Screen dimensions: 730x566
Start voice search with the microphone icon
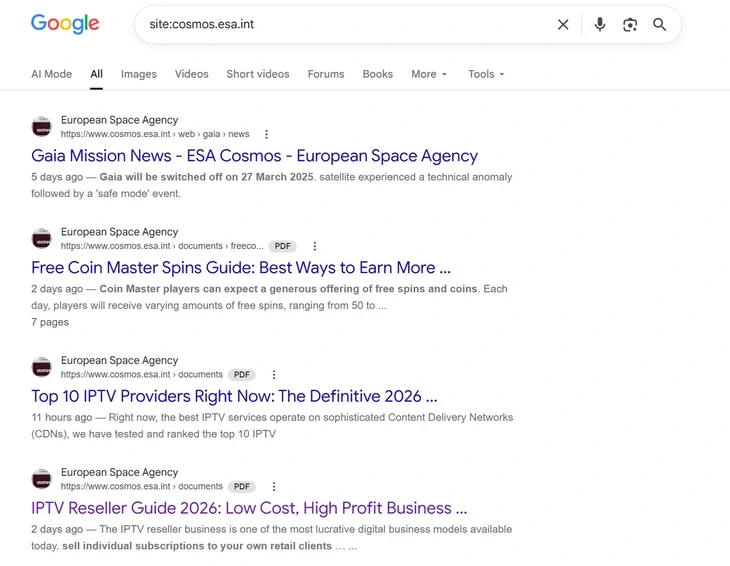coord(600,25)
